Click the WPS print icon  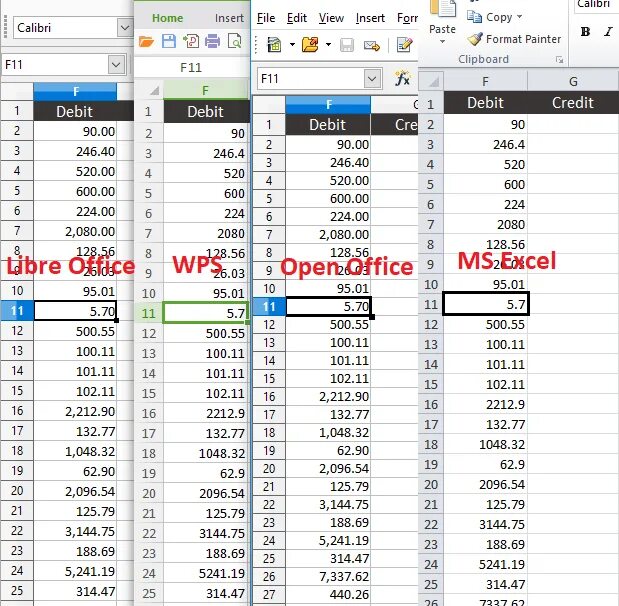[212, 41]
